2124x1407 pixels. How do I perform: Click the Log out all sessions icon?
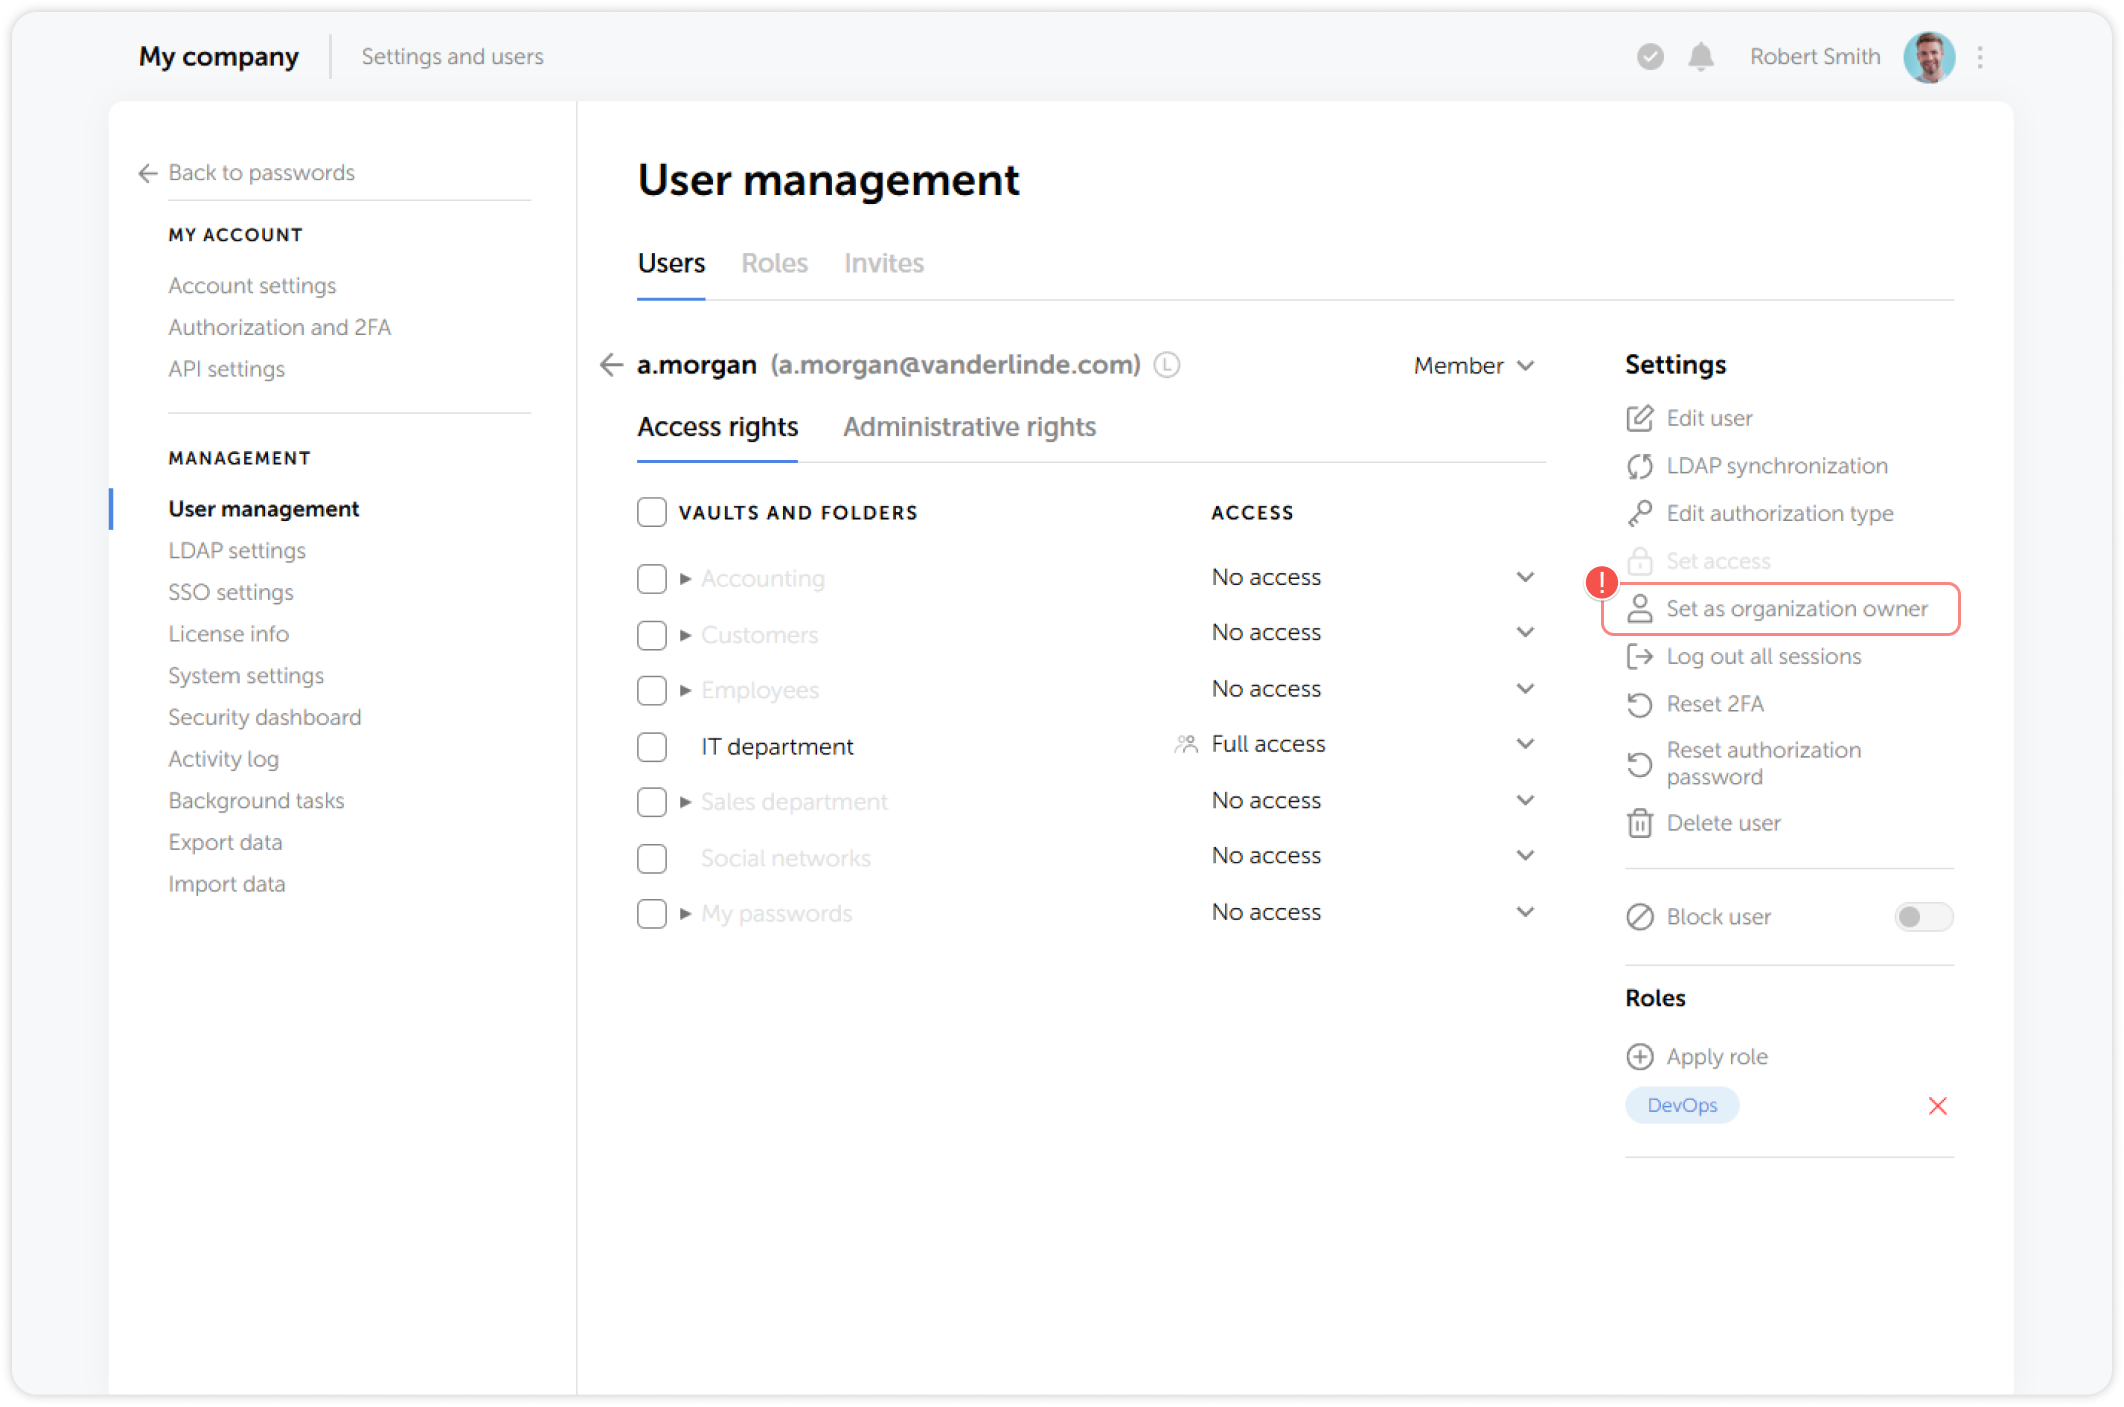click(1640, 656)
